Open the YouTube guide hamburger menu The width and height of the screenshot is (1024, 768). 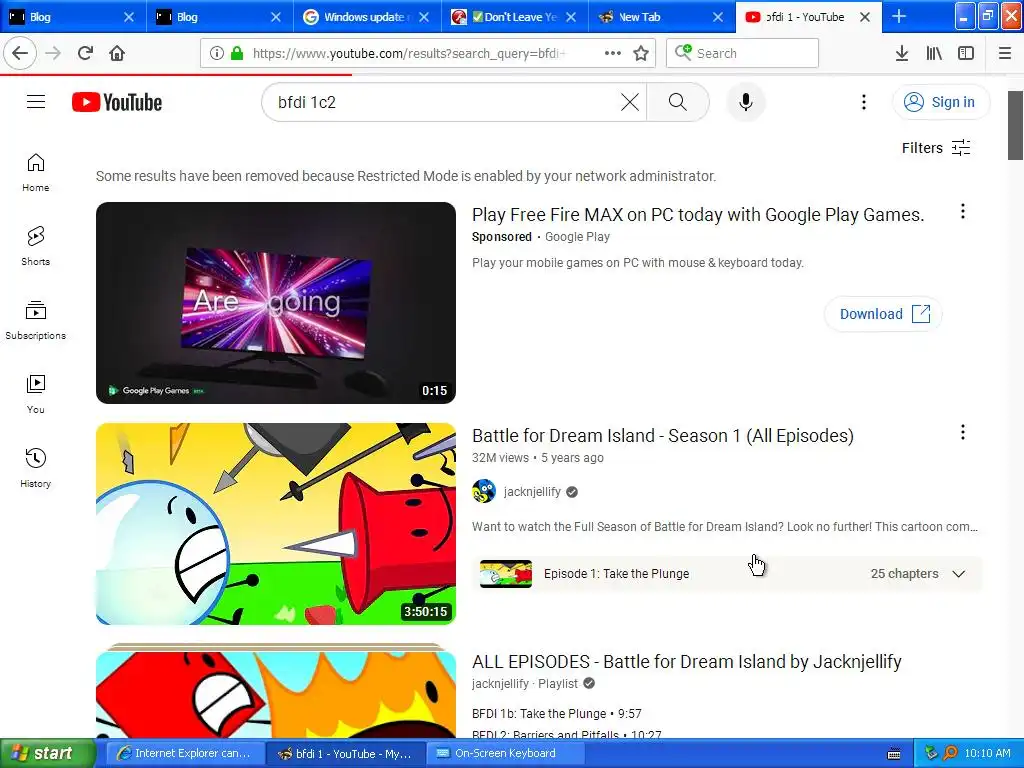click(x=36, y=102)
